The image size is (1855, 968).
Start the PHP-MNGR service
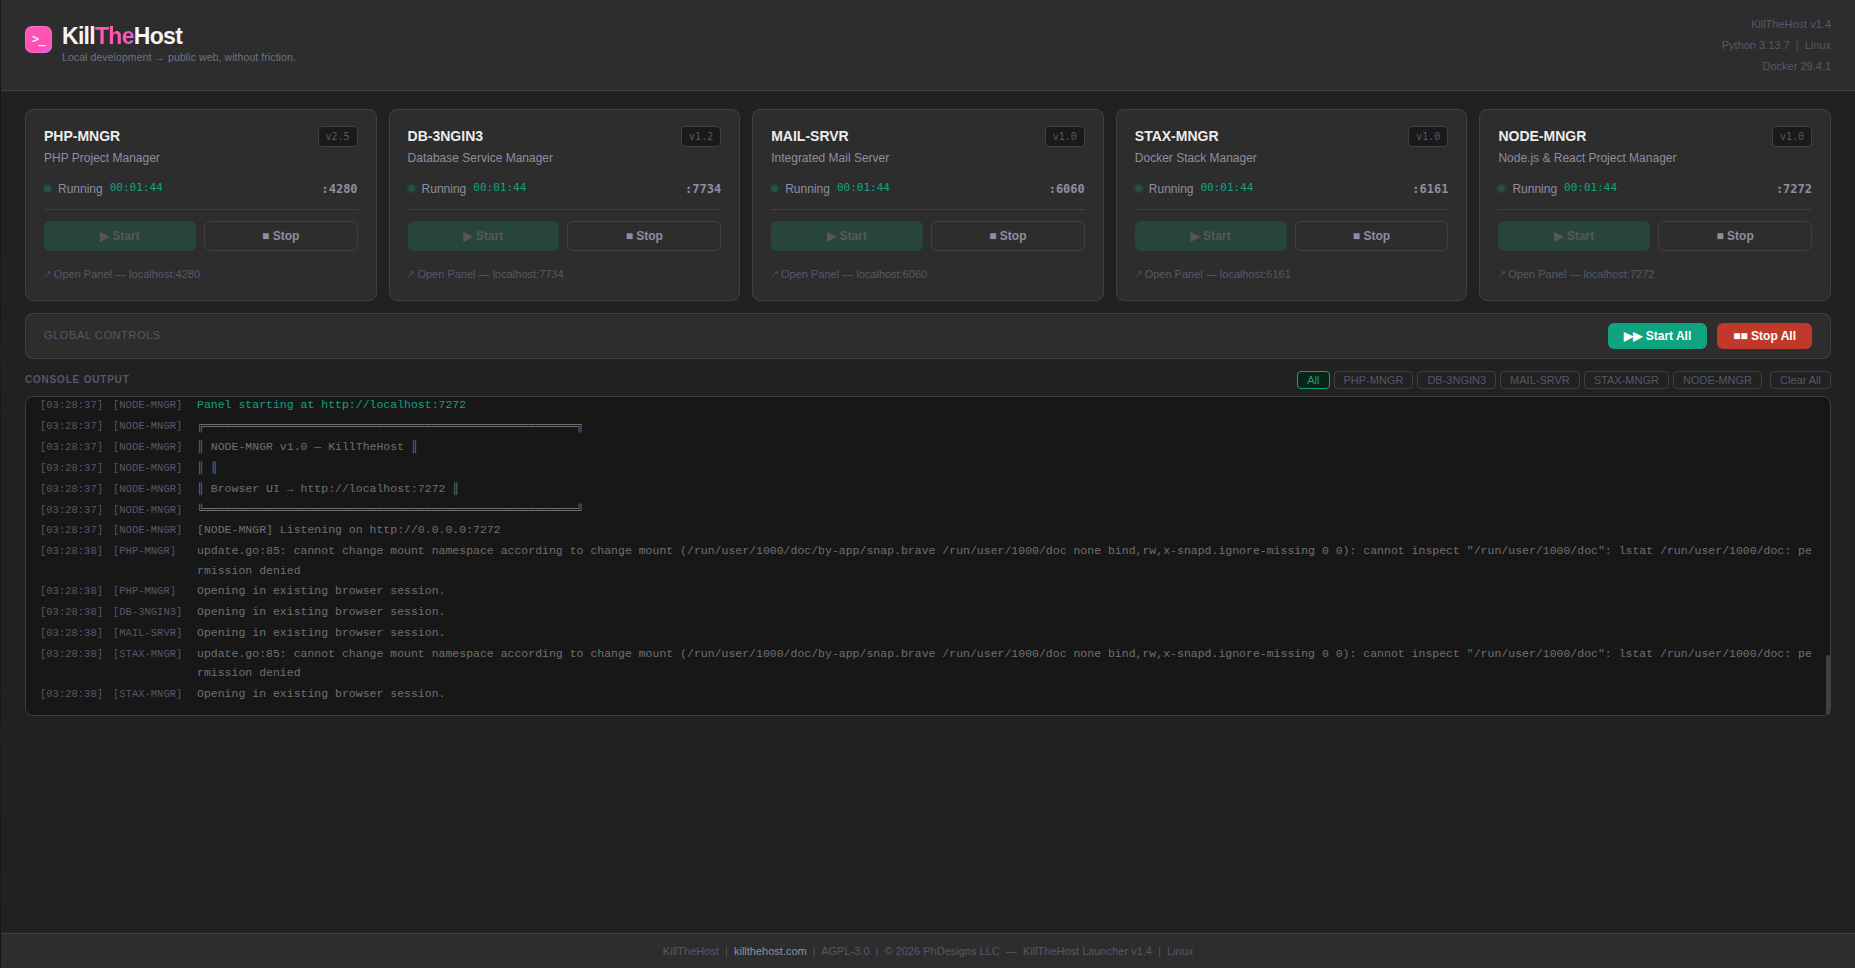(x=120, y=236)
